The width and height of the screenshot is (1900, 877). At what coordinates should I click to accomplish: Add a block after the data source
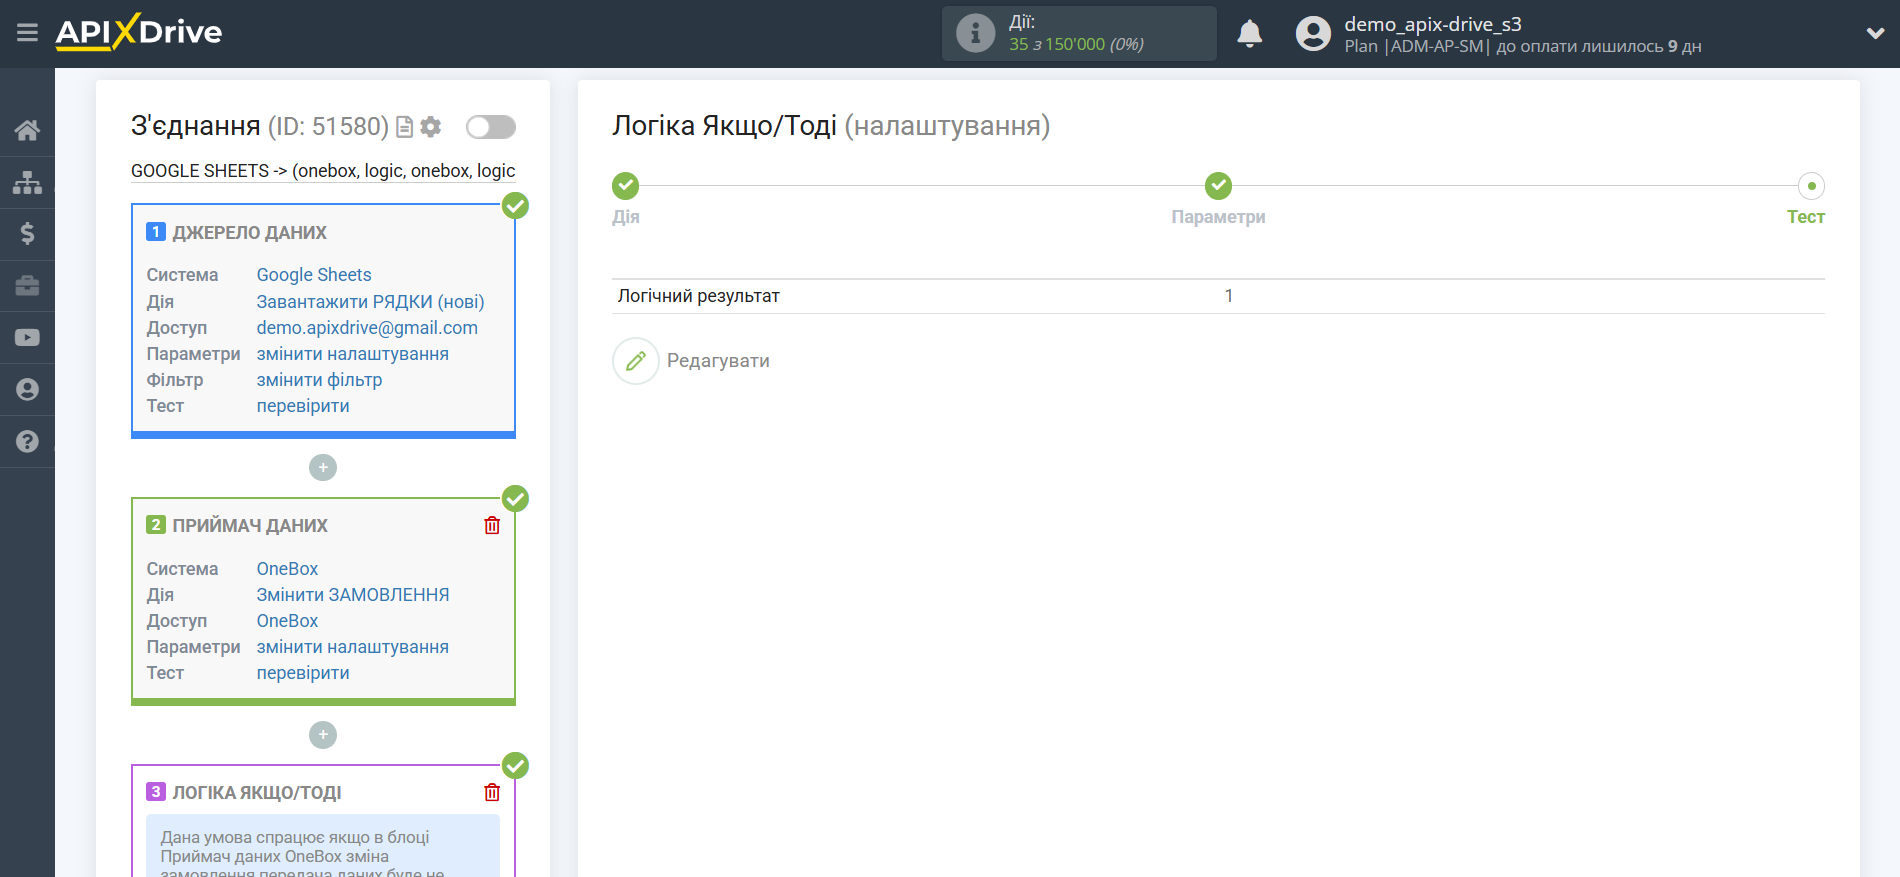323,467
